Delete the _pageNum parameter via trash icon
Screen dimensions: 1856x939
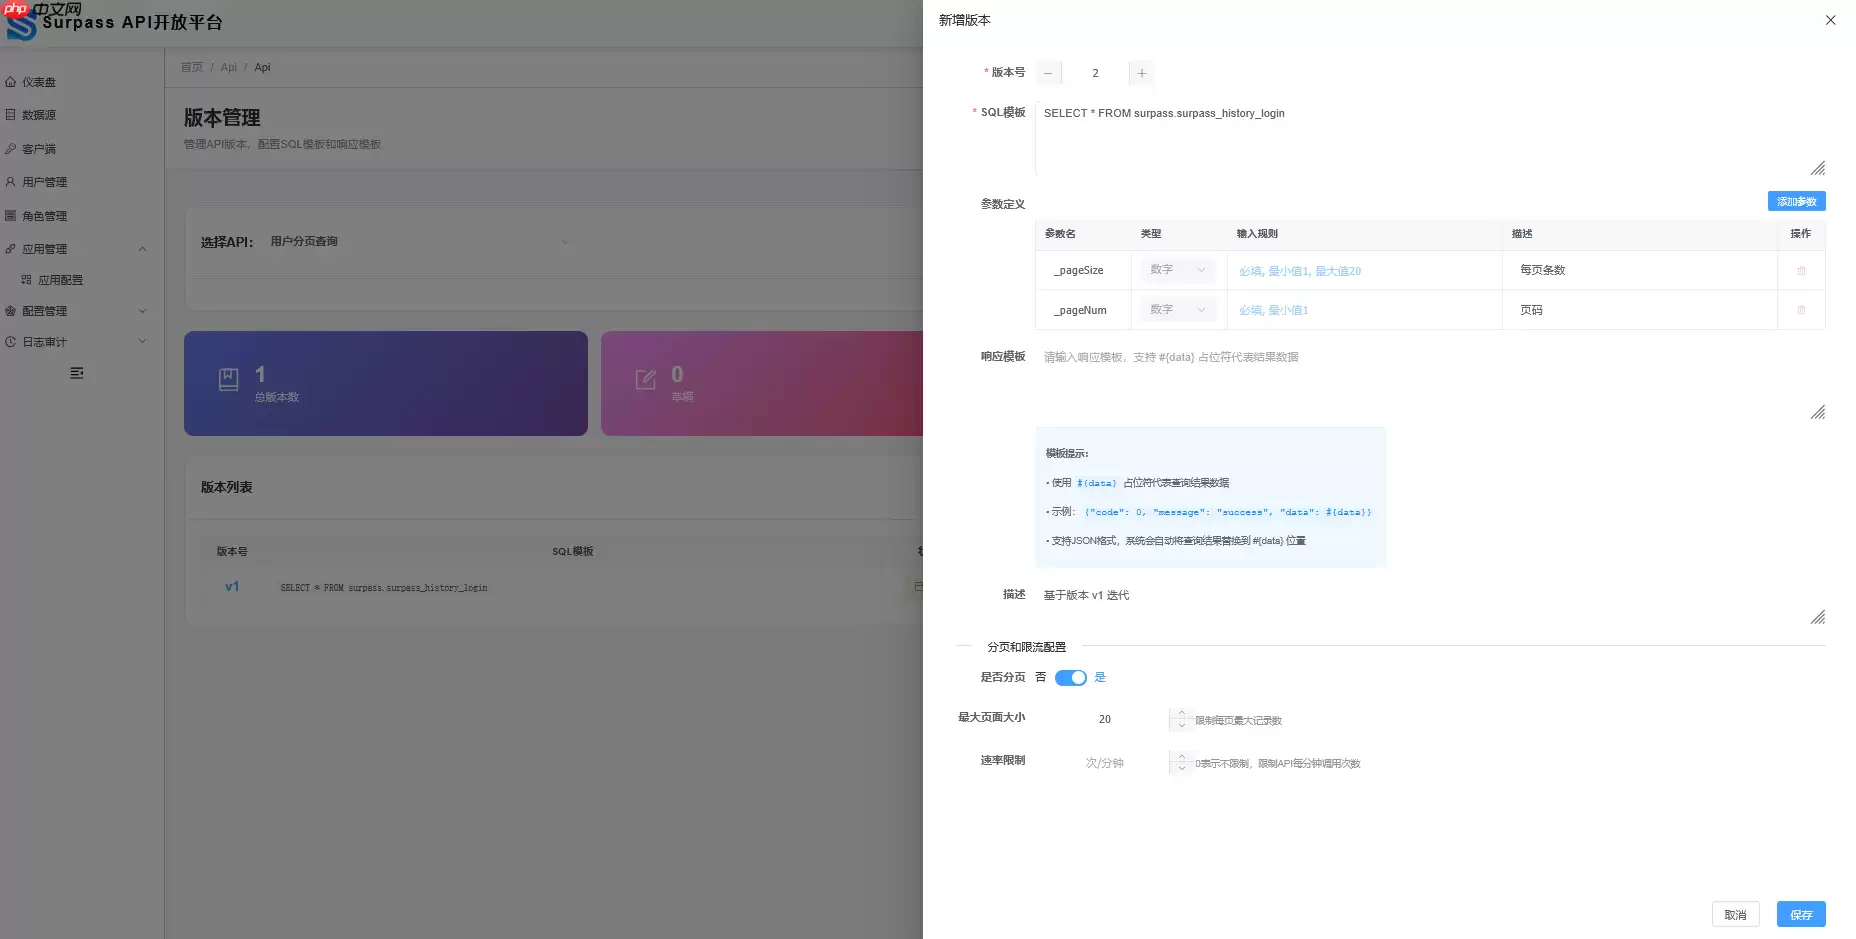tap(1801, 310)
